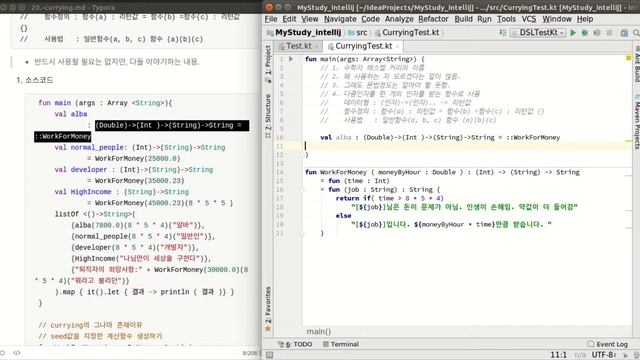Click val HighIncome line in Typora
Viewport: 640px width, 360px height.
point(121,191)
